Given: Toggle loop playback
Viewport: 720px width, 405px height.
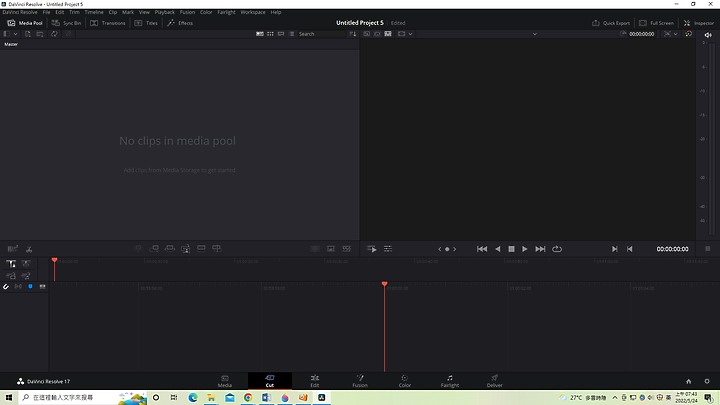Looking at the screenshot, I should [x=557, y=249].
